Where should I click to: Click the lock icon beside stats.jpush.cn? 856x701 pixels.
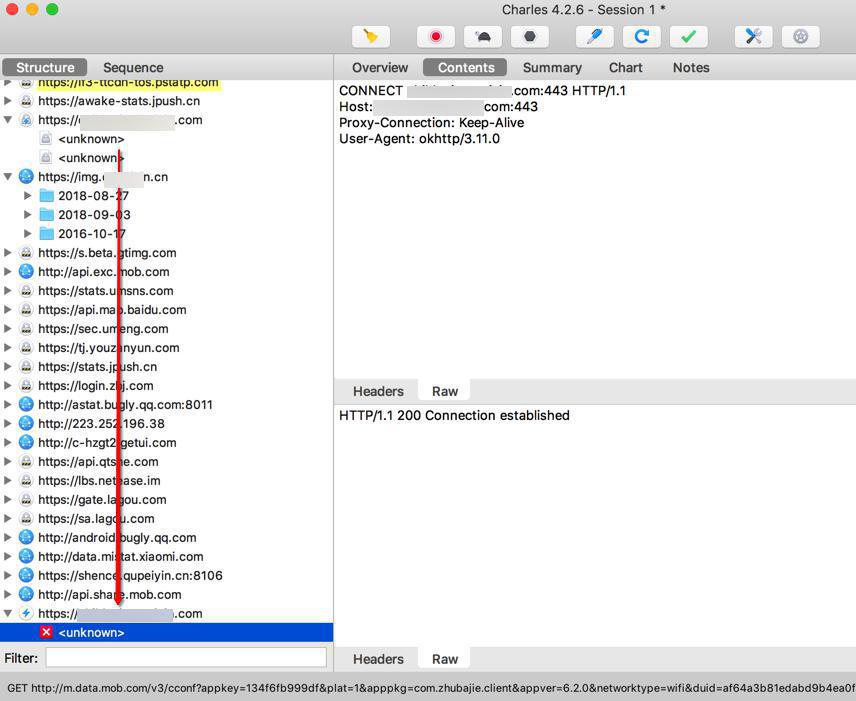26,366
